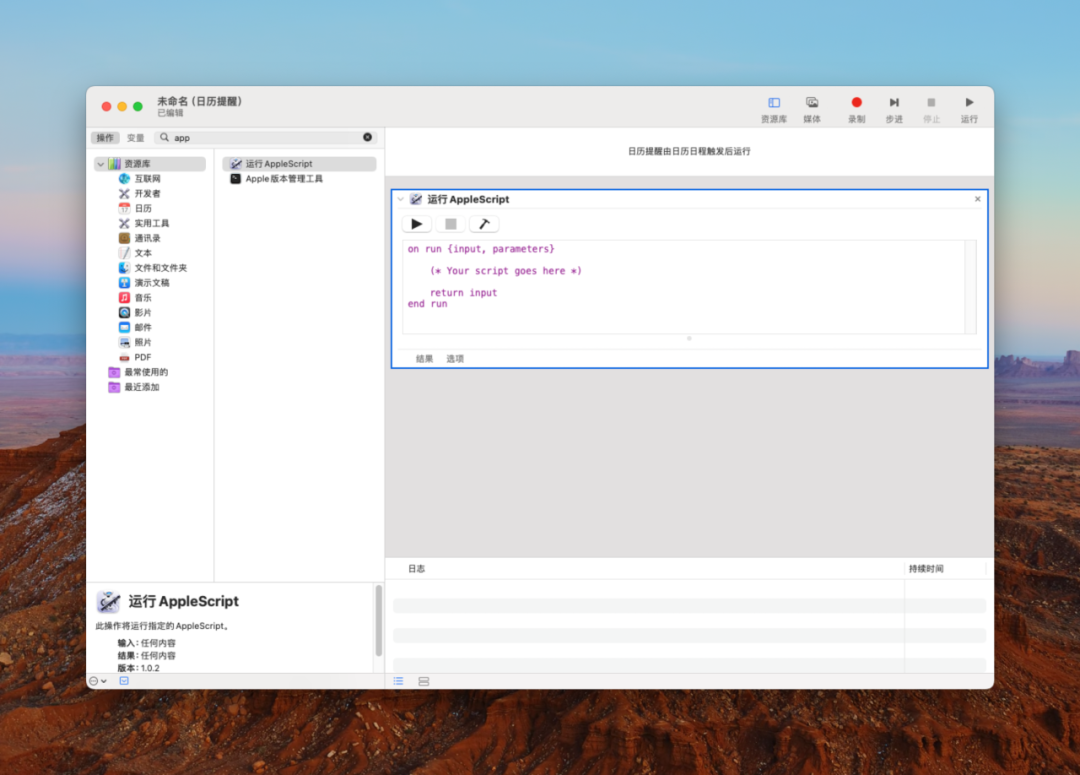Select 开发者 category in the library

click(140, 194)
